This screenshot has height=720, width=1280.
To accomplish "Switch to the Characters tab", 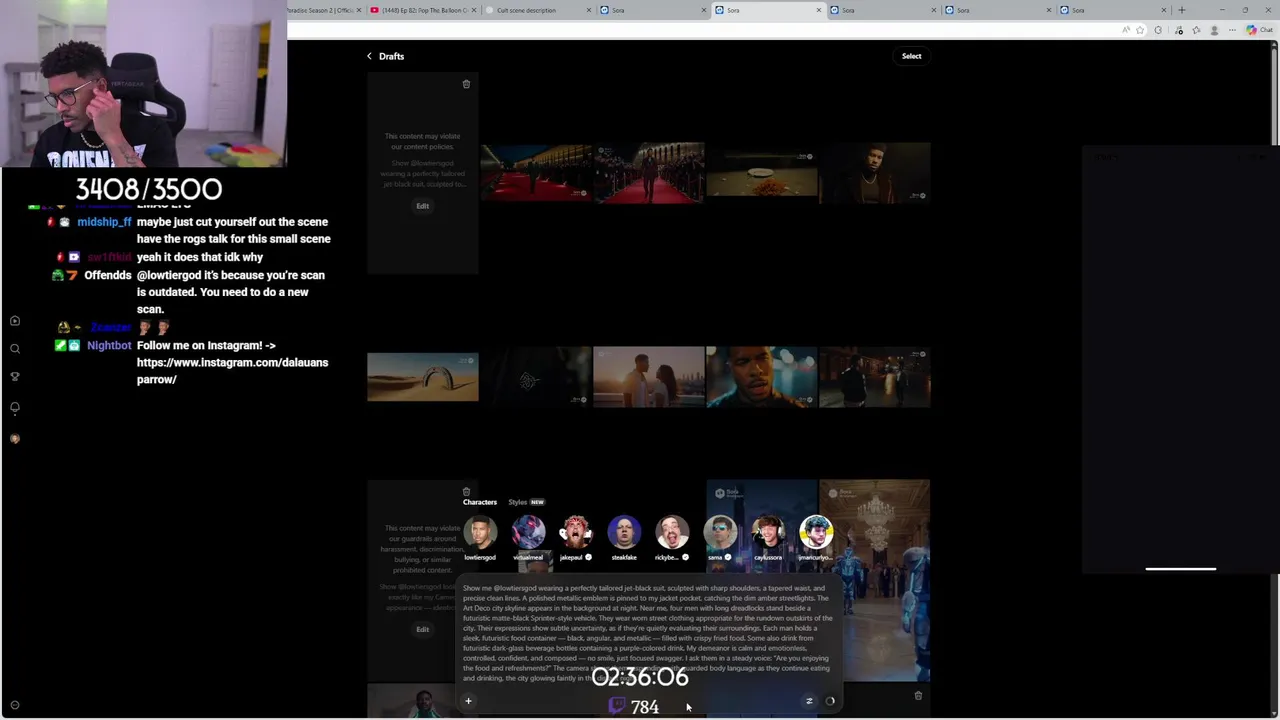I will 479,502.
